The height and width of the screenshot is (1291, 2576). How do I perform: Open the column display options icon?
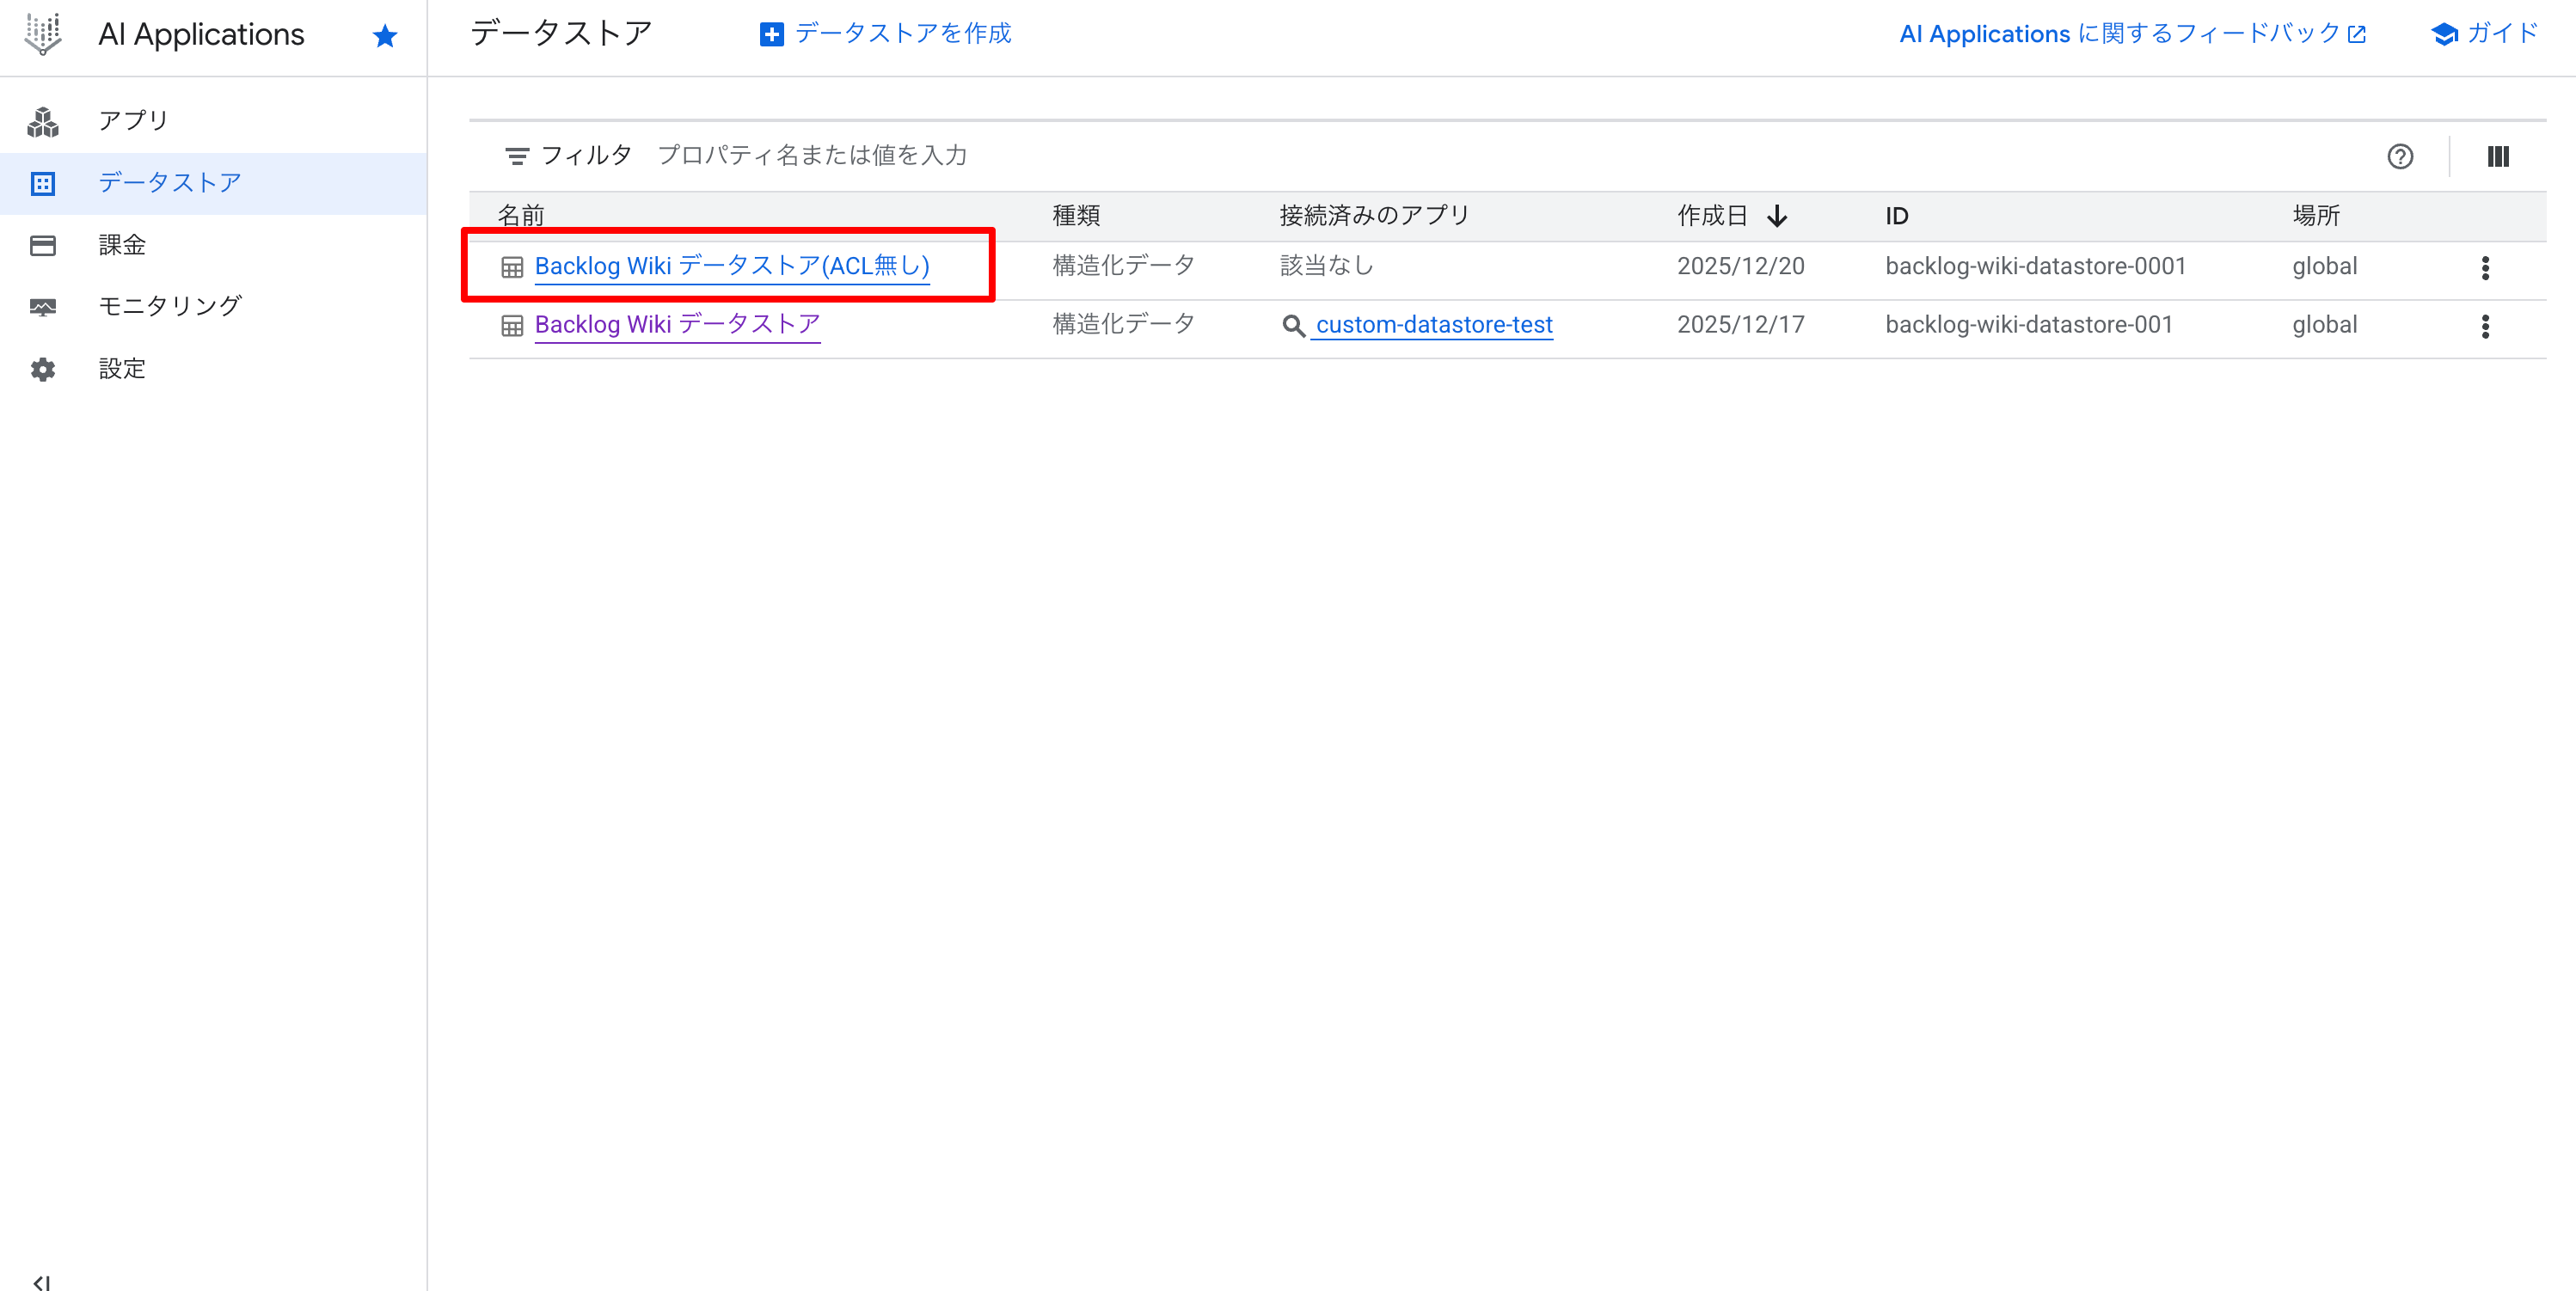[x=2498, y=157]
